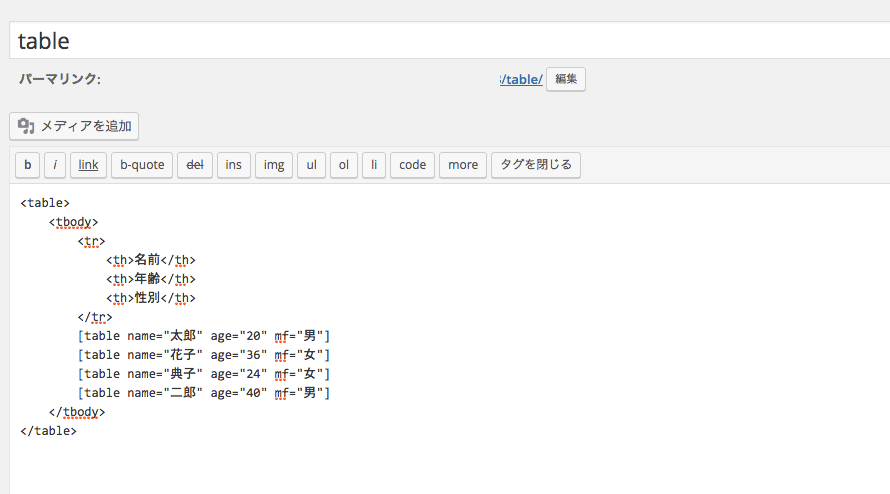
Task: Click the shortcode line for 花子
Action: point(204,355)
